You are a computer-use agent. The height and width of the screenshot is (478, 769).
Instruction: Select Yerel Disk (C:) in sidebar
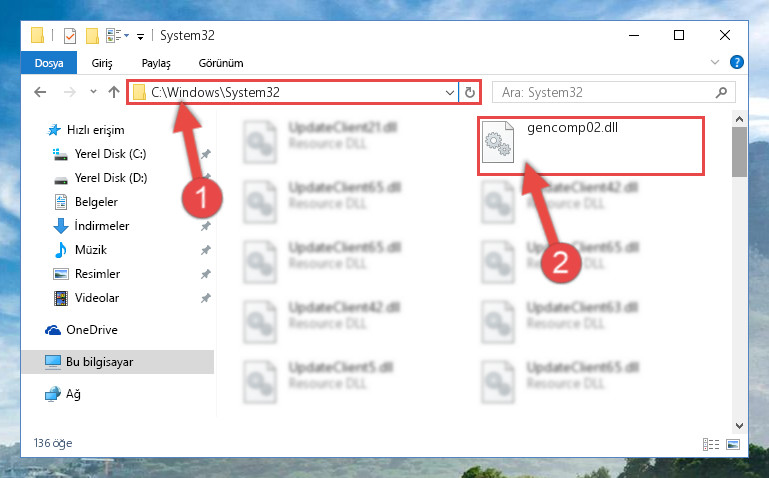pyautogui.click(x=110, y=154)
